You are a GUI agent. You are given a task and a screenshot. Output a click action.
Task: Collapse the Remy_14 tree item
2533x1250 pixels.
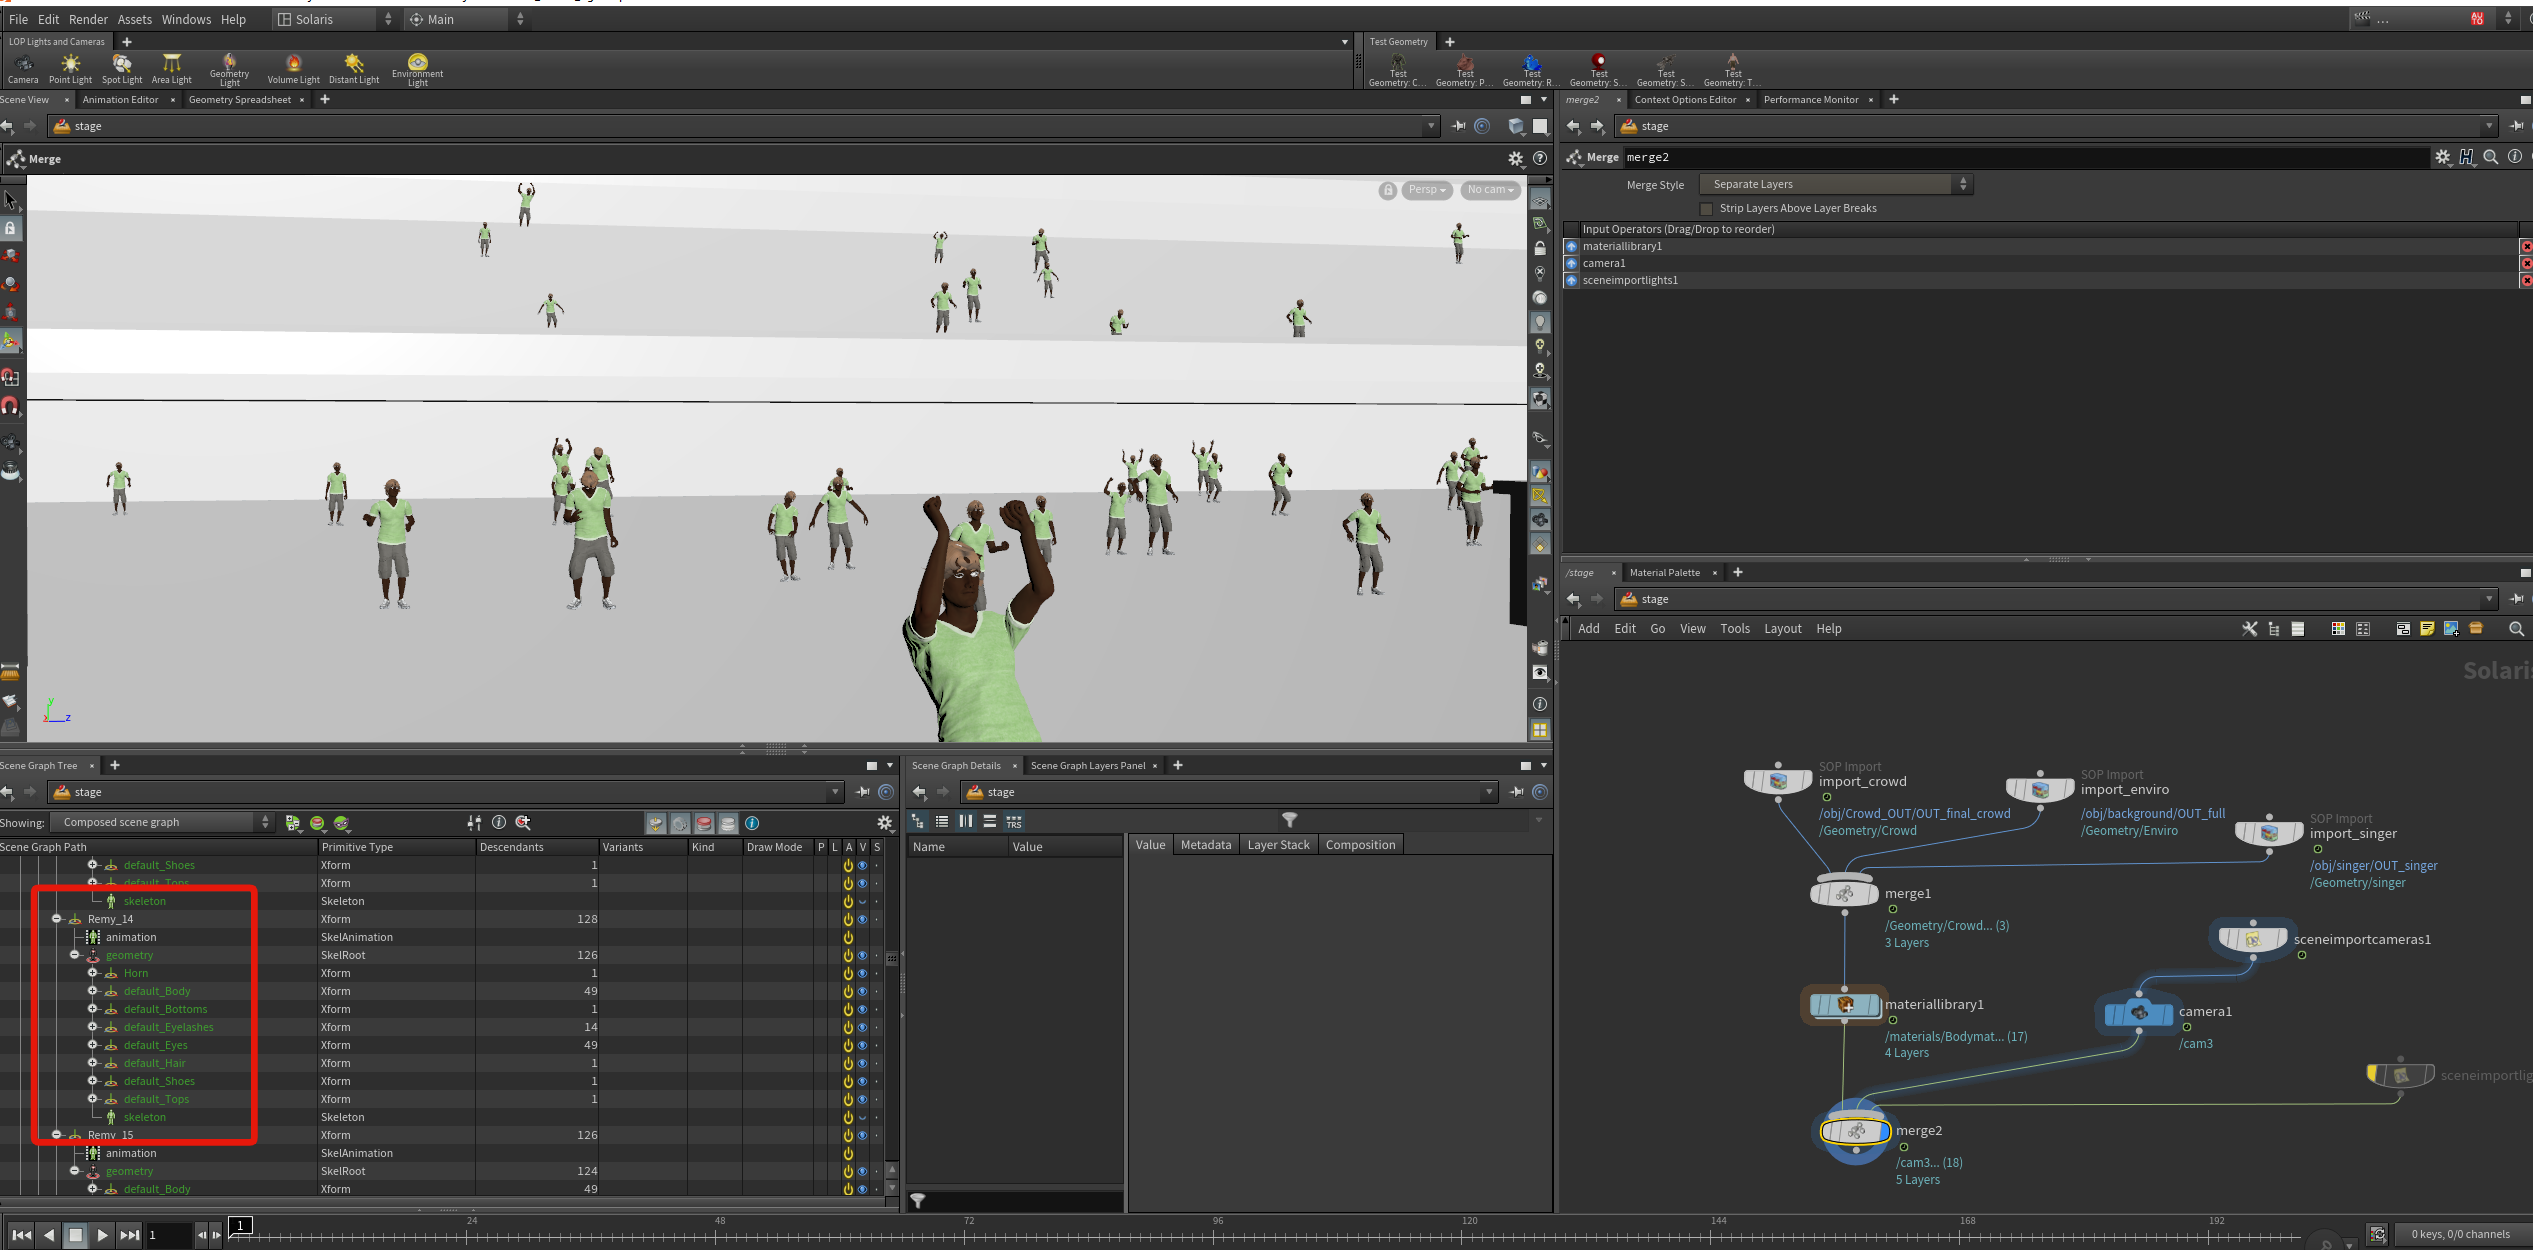[x=57, y=919]
